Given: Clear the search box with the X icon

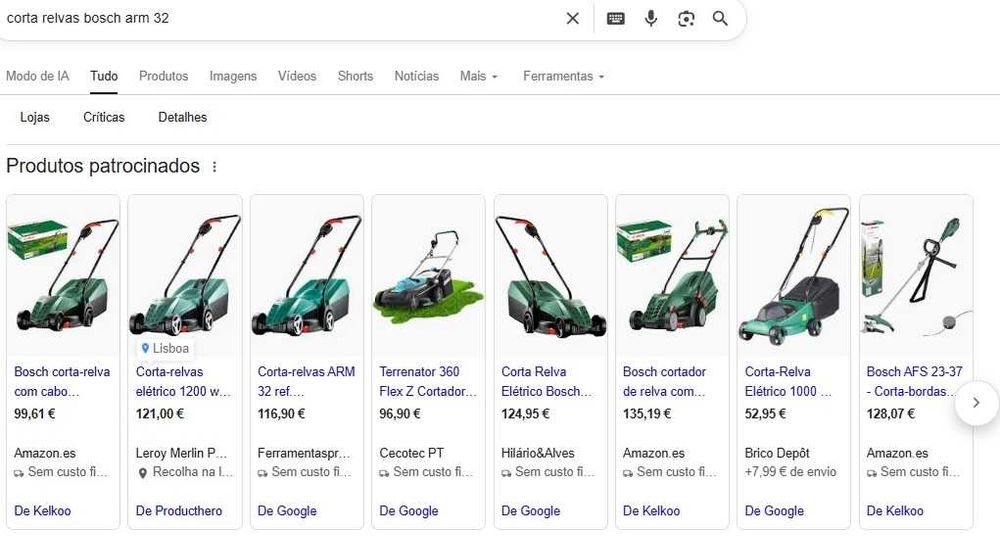Looking at the screenshot, I should (573, 18).
